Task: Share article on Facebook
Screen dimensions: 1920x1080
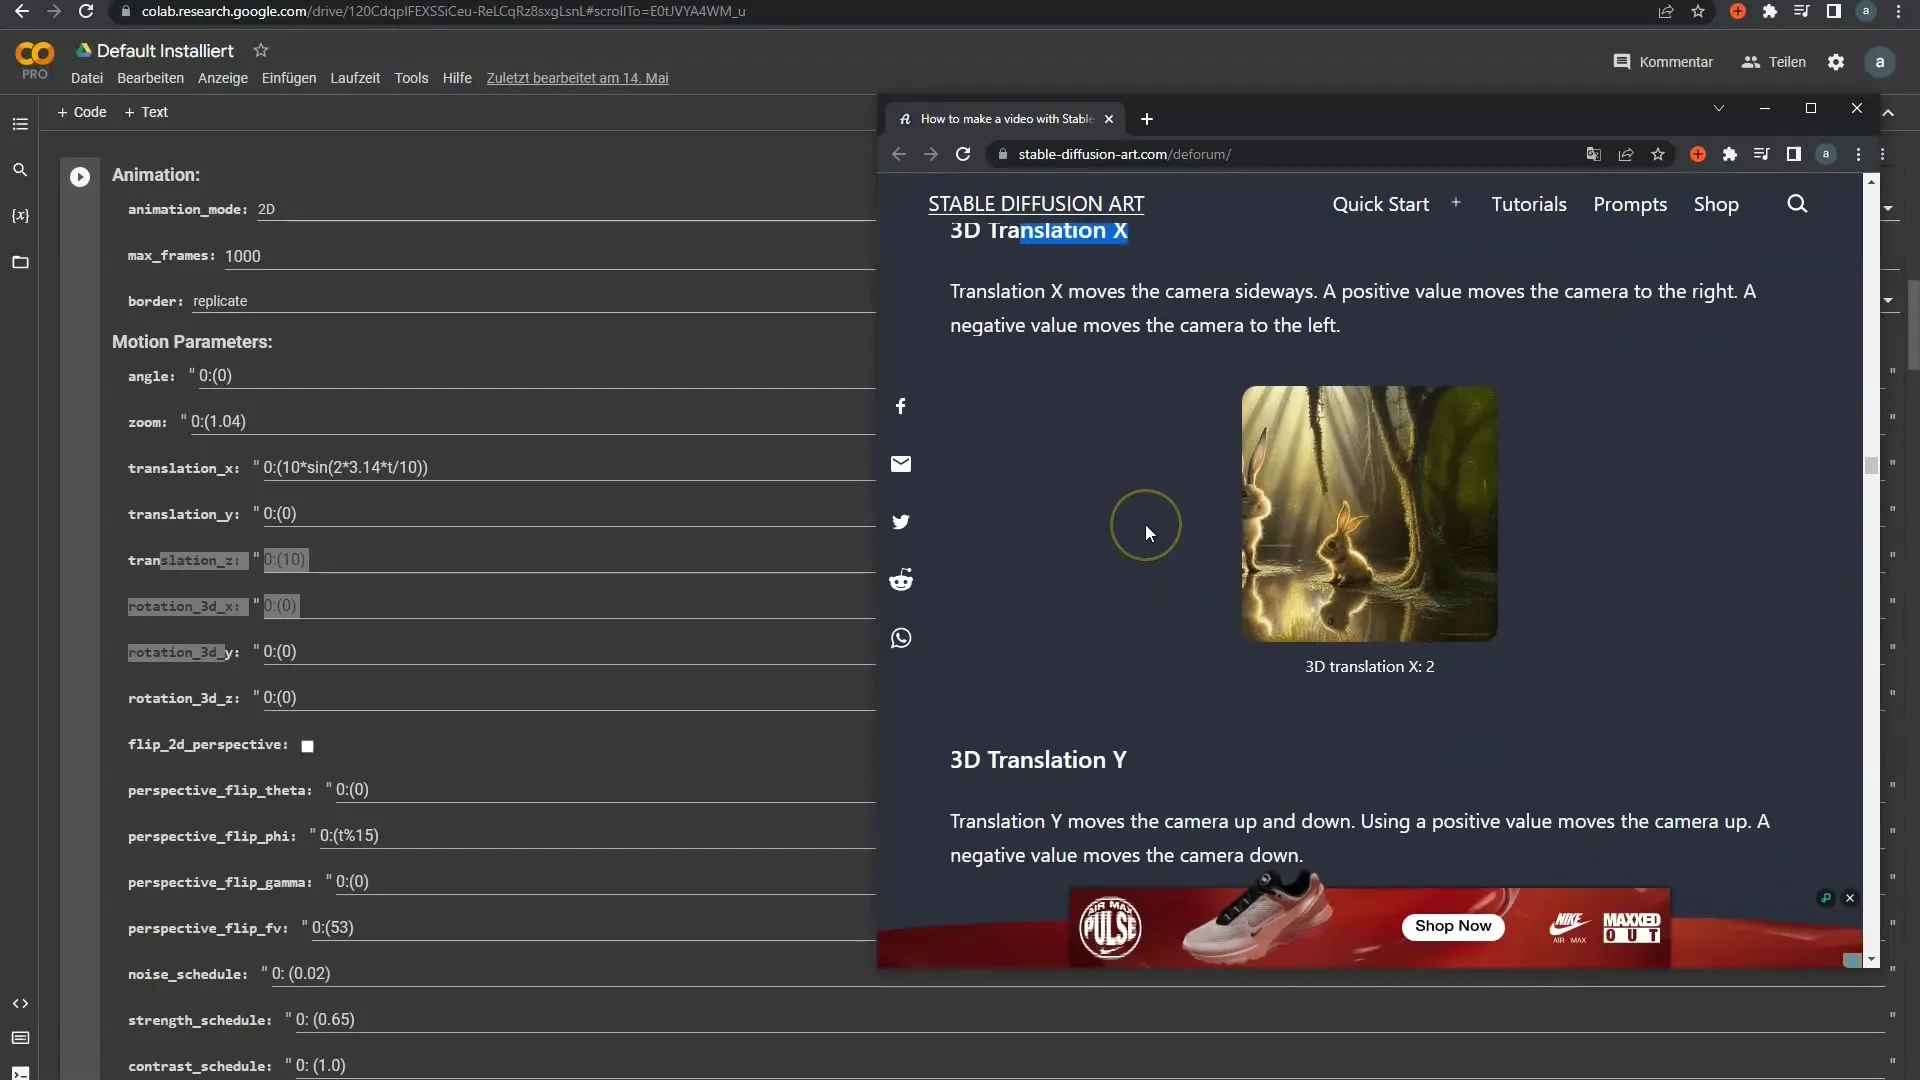Action: tap(901, 406)
